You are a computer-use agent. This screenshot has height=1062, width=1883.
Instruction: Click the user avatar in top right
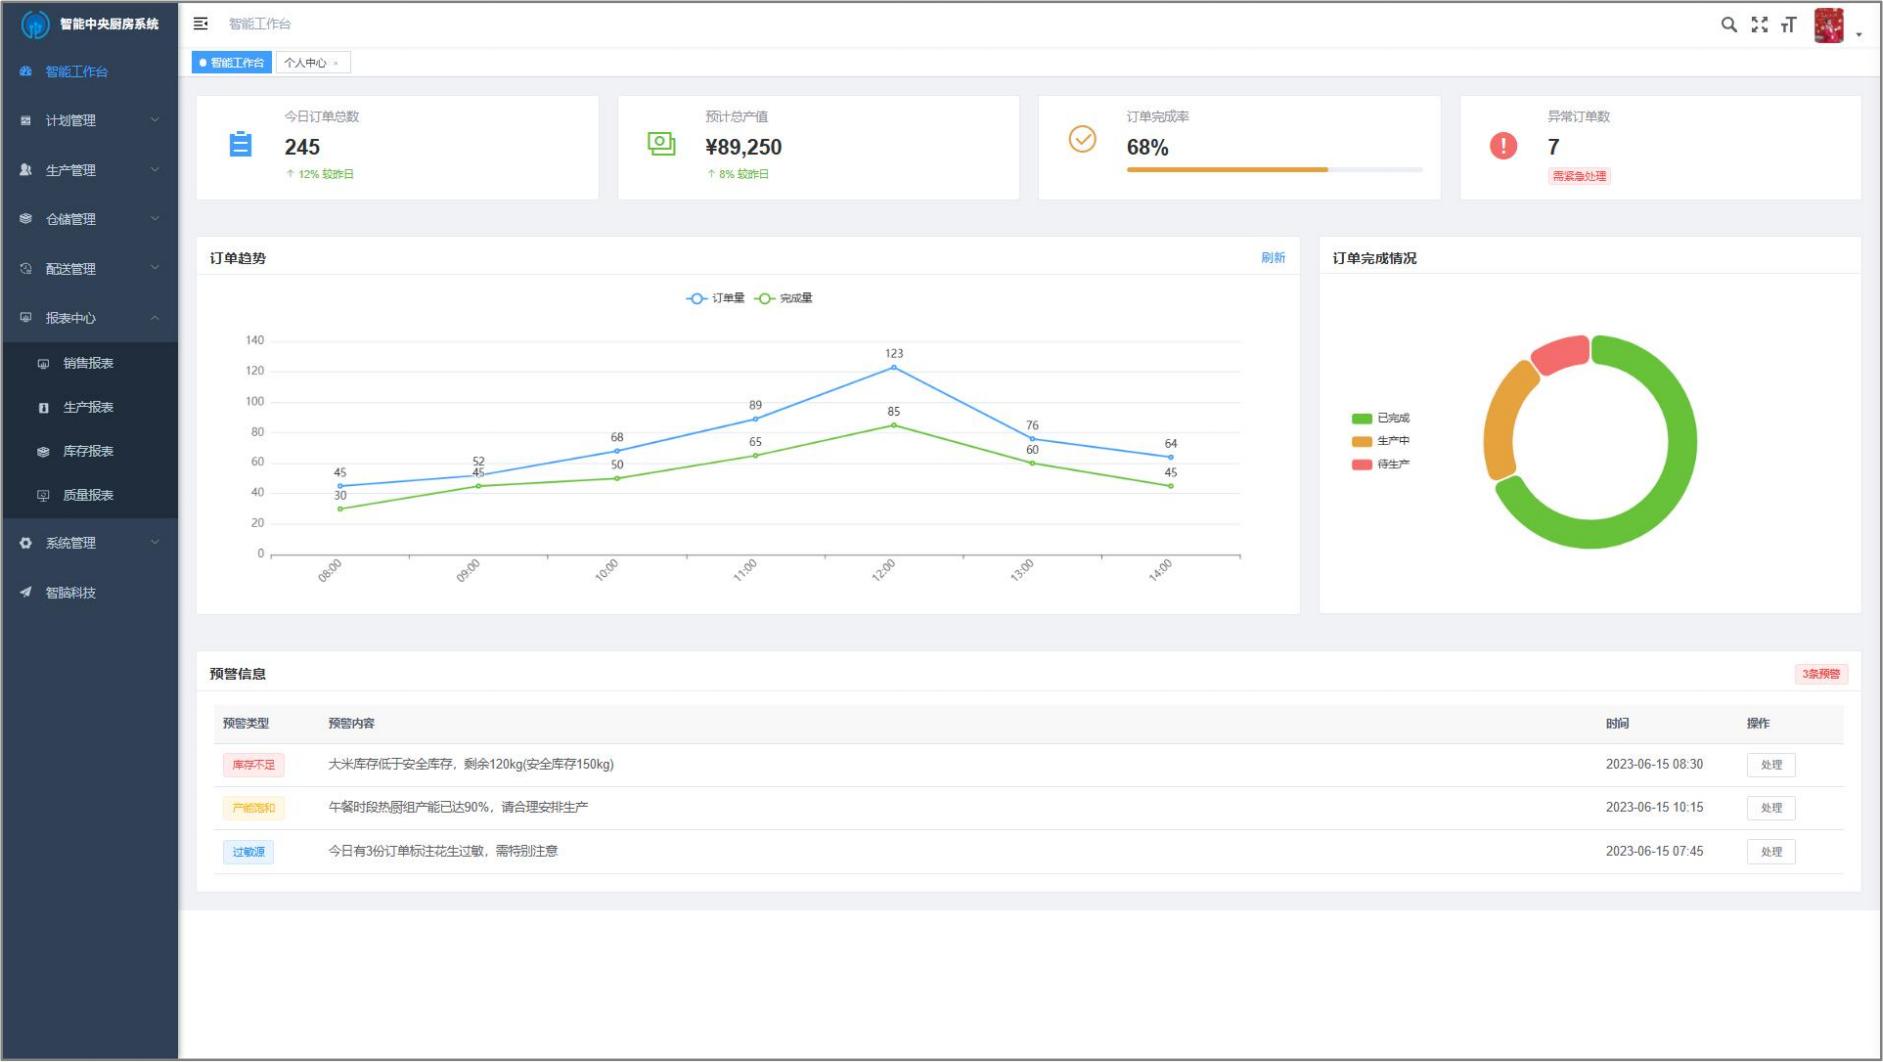click(x=1828, y=26)
